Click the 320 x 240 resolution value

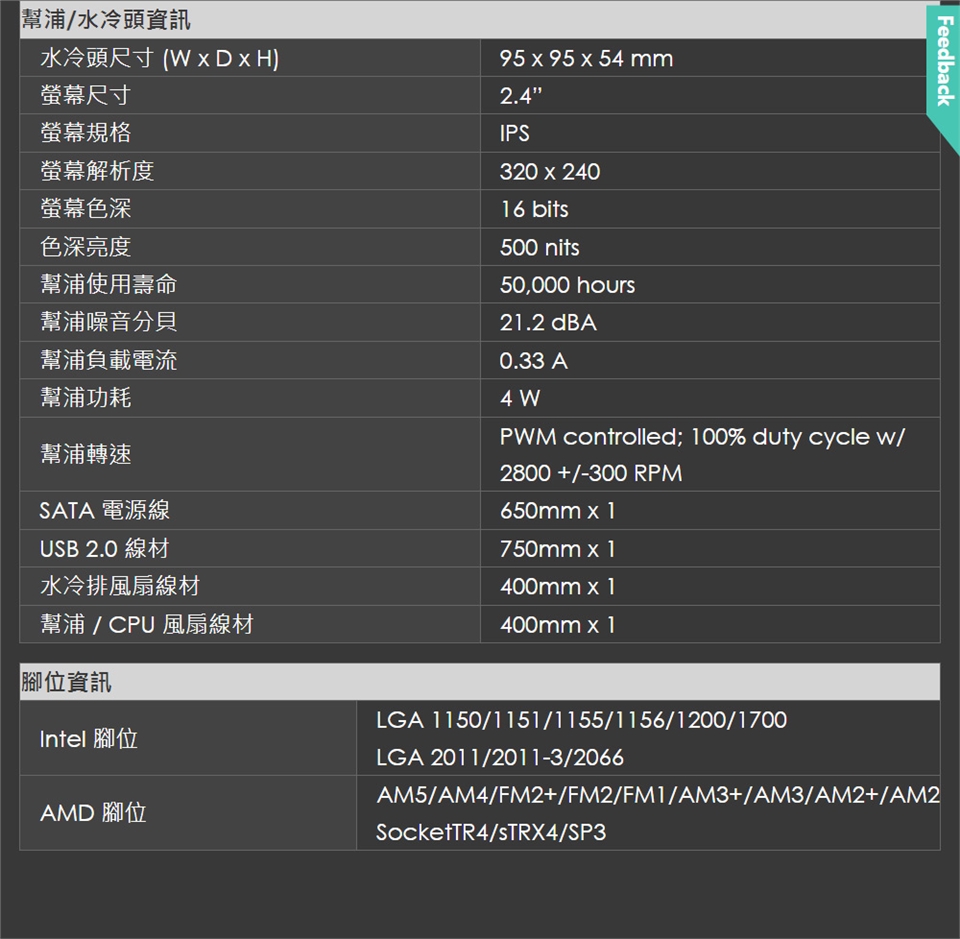[550, 172]
